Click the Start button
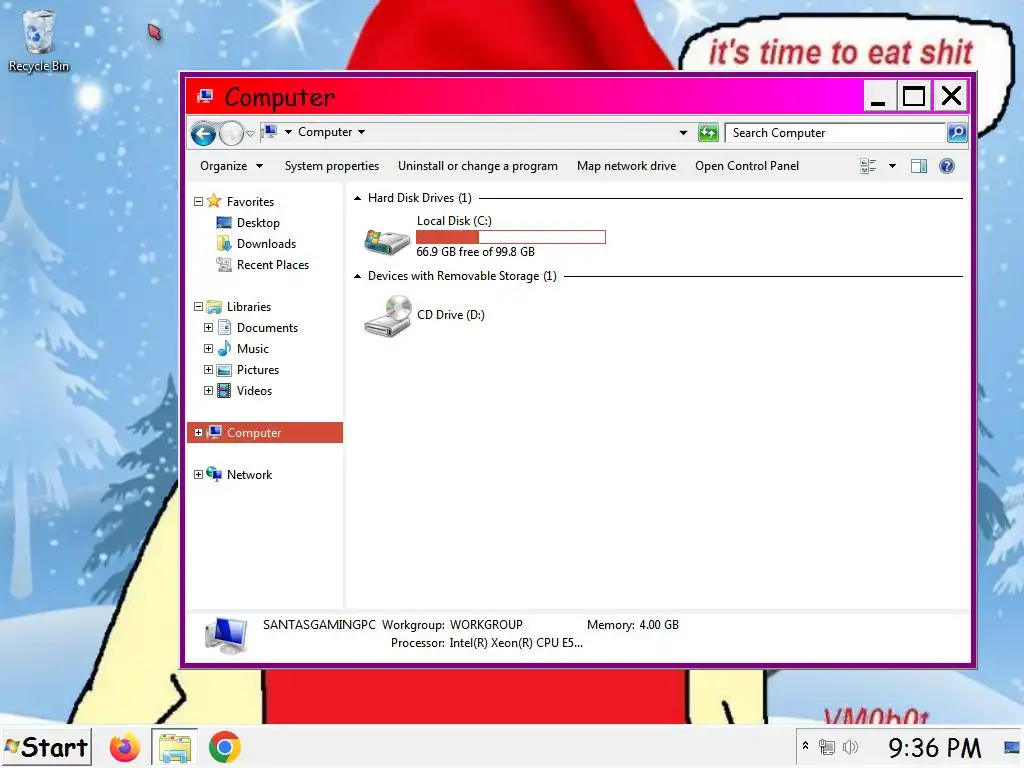This screenshot has height=768, width=1024. pyautogui.click(x=46, y=747)
